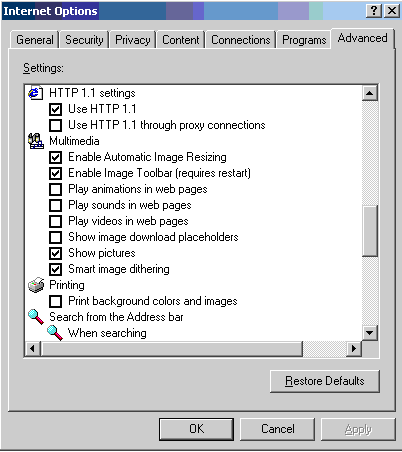This screenshot has height=452, width=402.
Task: Click the Multimedia category icon
Action: (x=36, y=141)
